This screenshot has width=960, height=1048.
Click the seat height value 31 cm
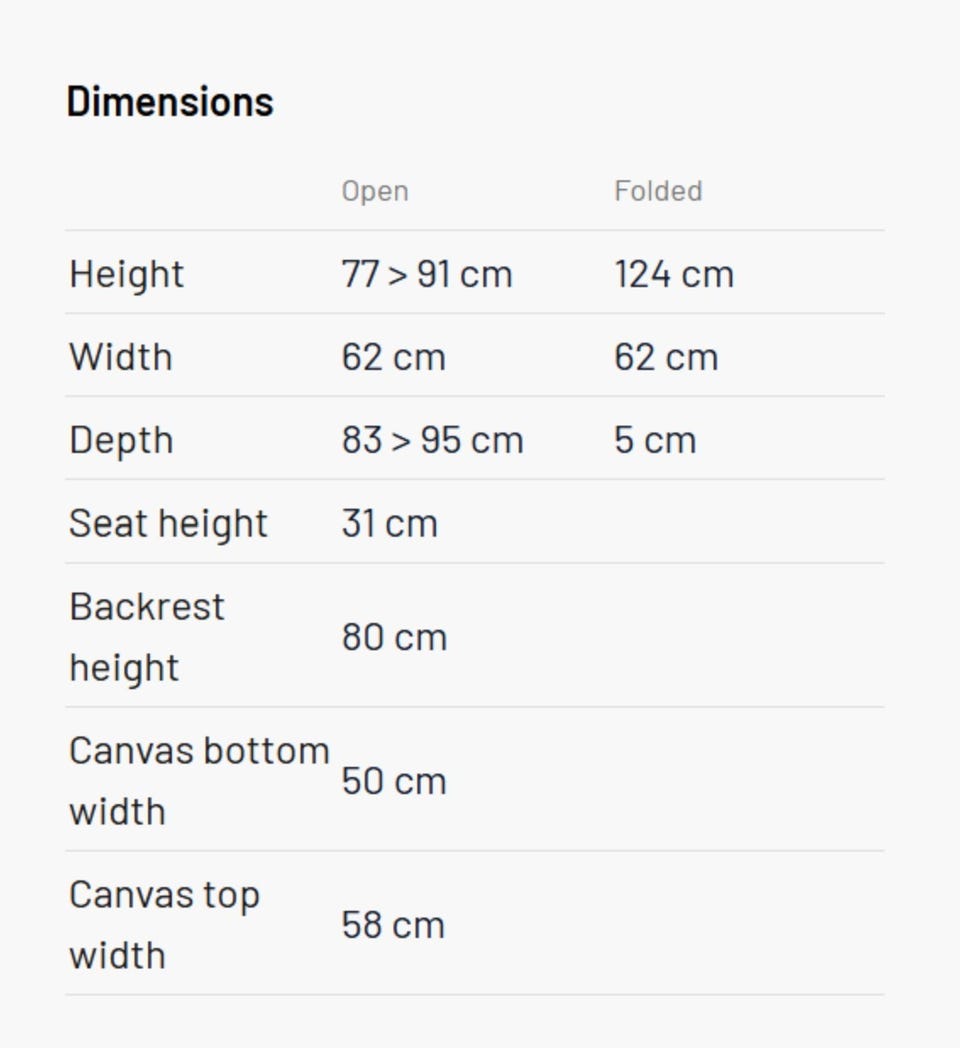[390, 523]
